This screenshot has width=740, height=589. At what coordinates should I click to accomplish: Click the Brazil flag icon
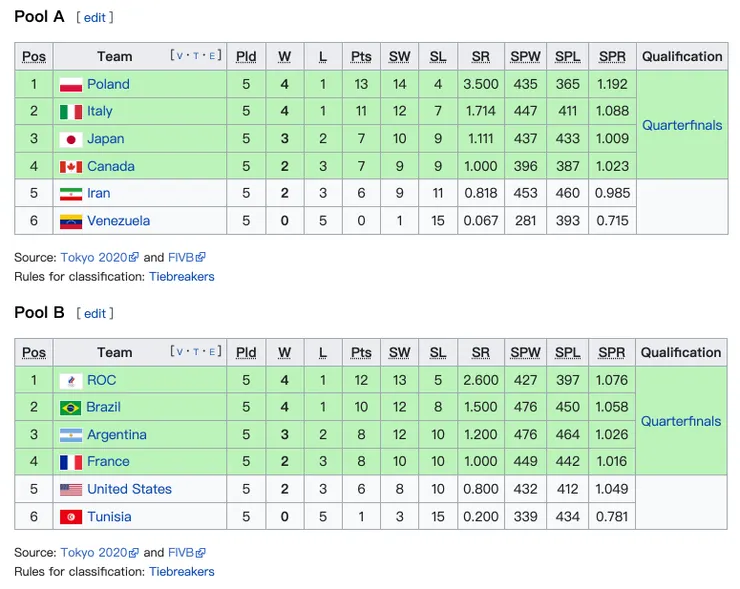click(x=70, y=407)
